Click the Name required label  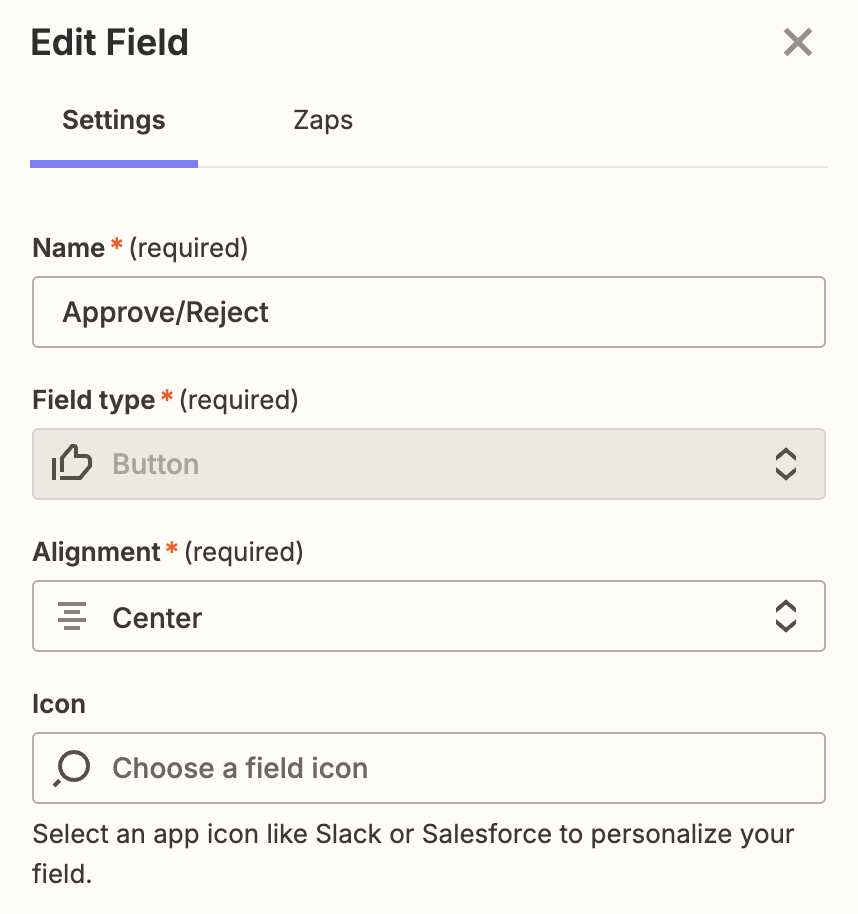click(x=140, y=248)
